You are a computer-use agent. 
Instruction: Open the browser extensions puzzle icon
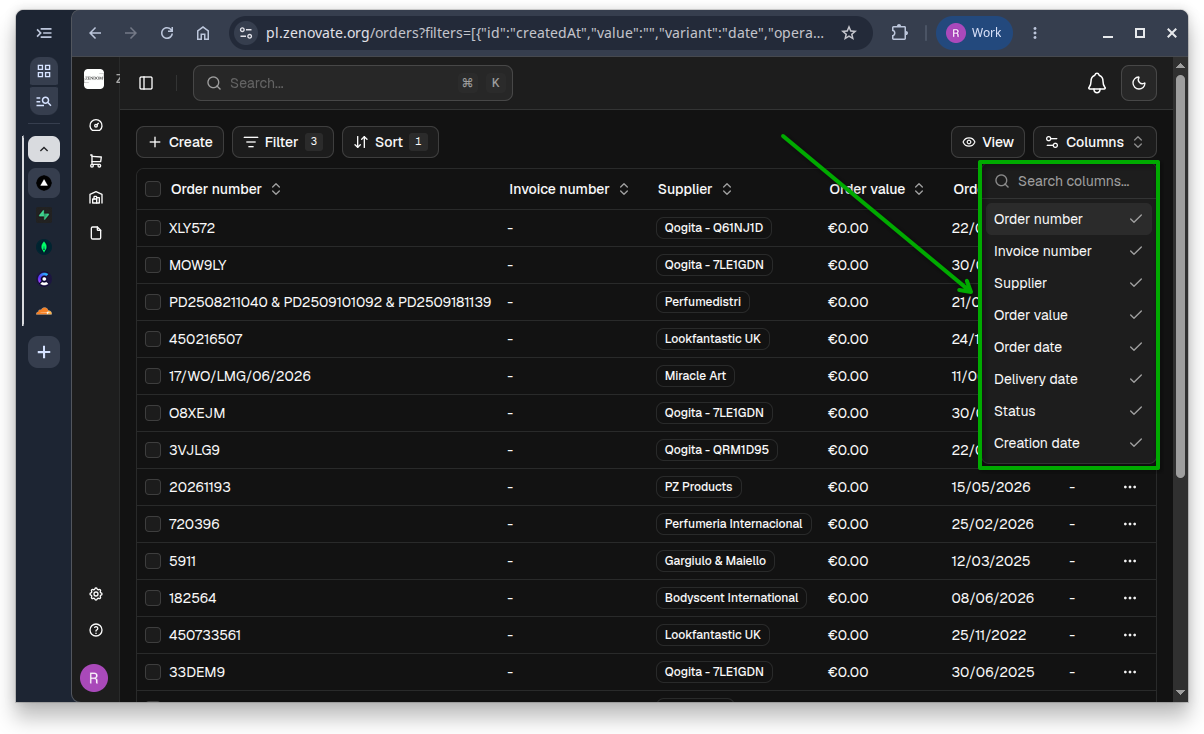pos(899,33)
